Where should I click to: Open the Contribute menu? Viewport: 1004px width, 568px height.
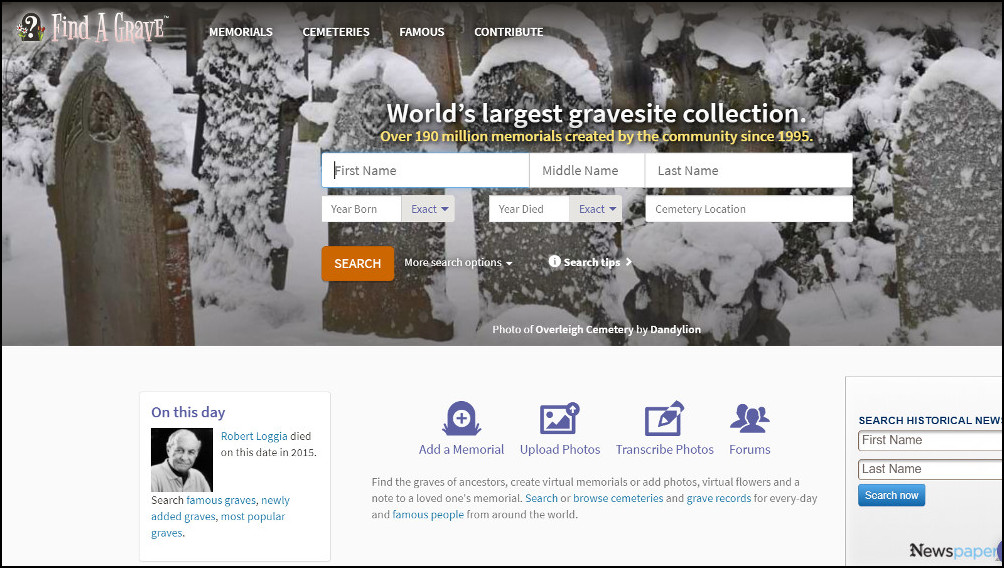[508, 32]
